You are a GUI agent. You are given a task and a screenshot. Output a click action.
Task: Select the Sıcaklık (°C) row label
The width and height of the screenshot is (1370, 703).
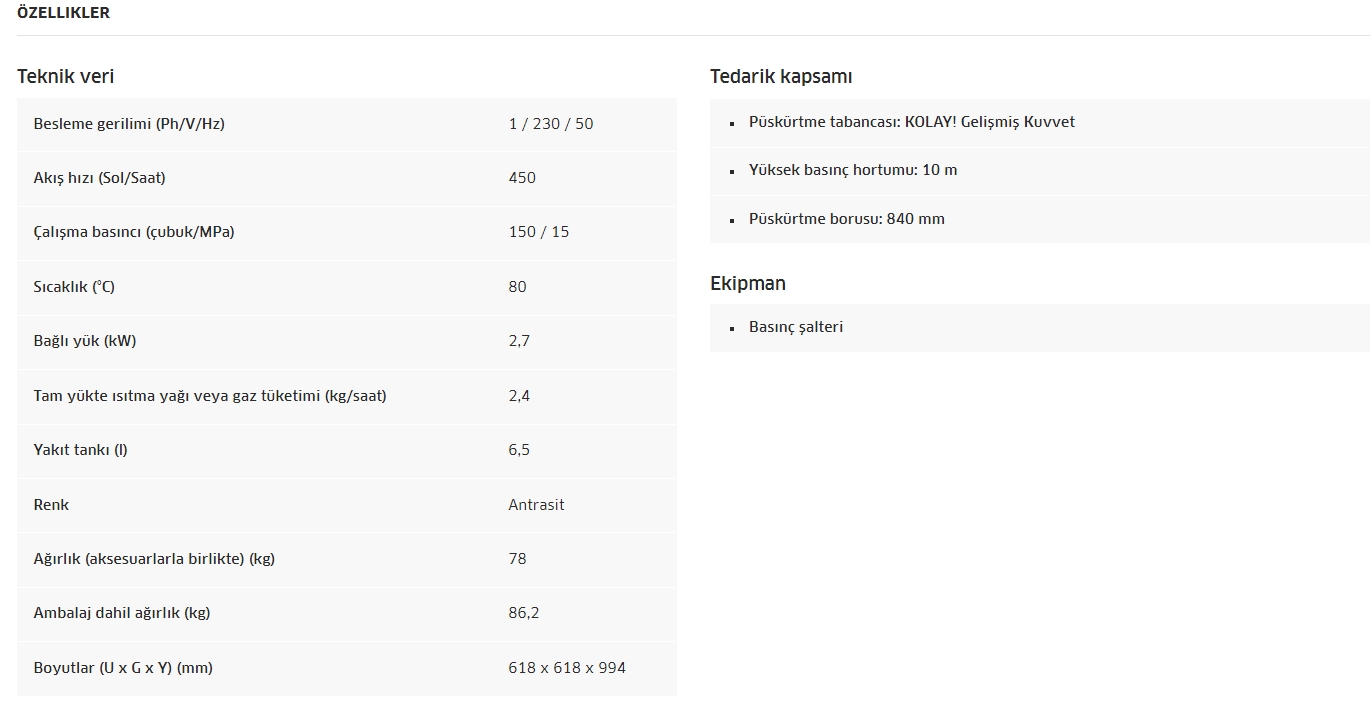click(x=74, y=287)
